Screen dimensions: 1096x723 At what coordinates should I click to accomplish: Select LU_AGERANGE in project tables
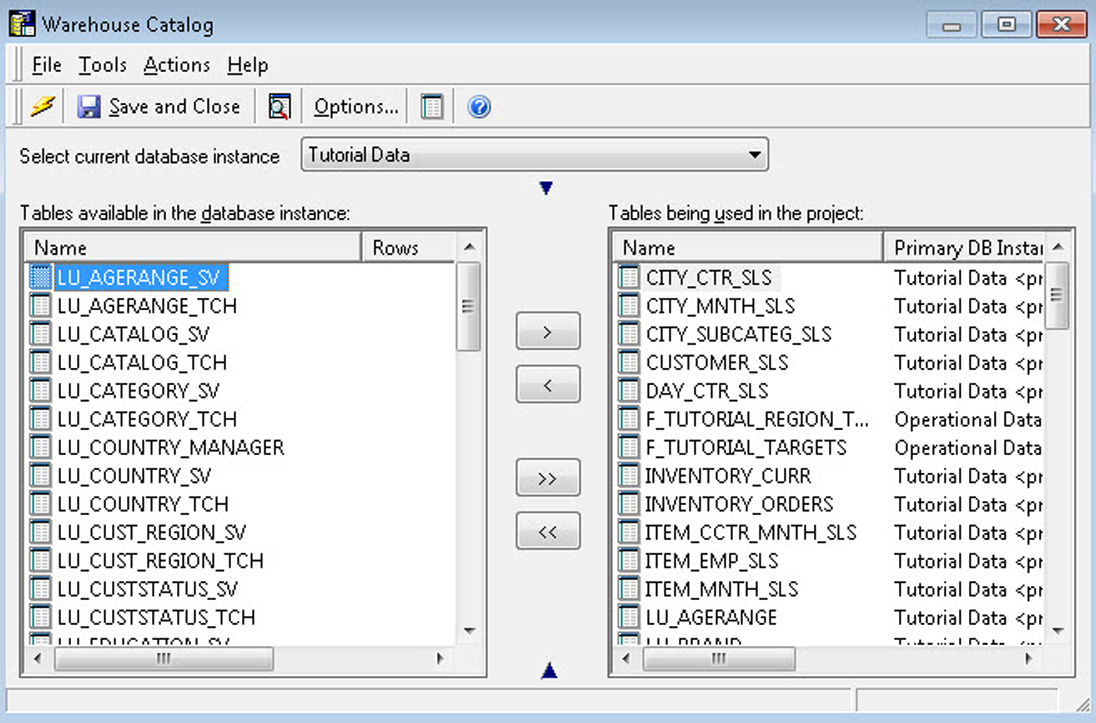711,617
